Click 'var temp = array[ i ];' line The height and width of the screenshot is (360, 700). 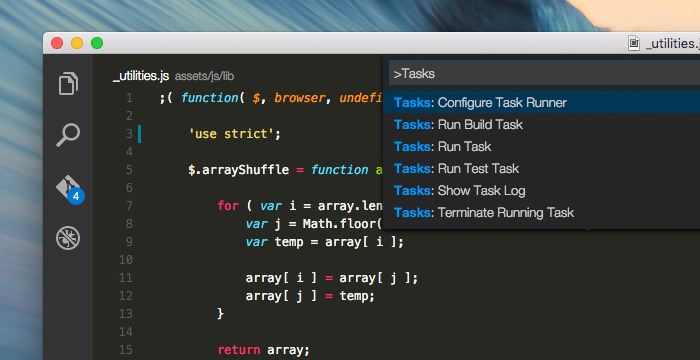pos(325,242)
